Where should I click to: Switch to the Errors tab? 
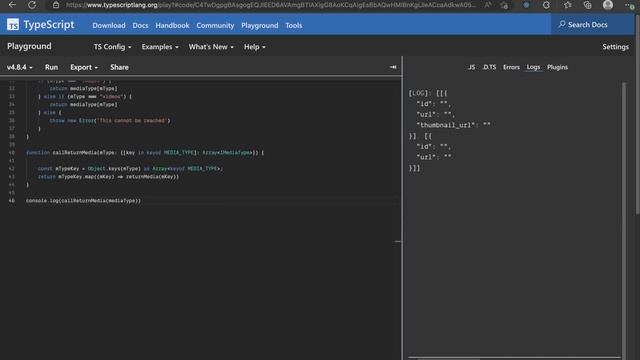[511, 67]
